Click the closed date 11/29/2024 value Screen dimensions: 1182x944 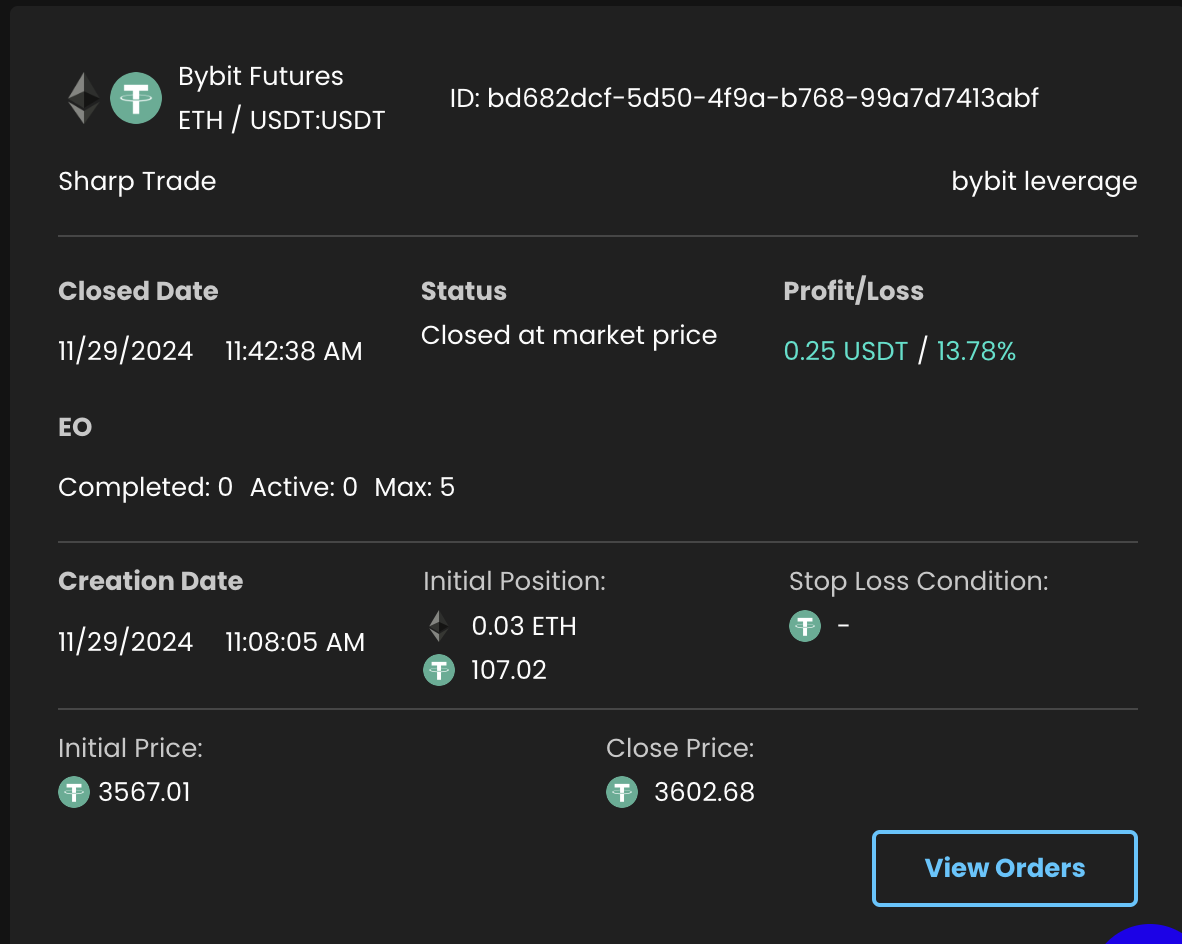(126, 351)
